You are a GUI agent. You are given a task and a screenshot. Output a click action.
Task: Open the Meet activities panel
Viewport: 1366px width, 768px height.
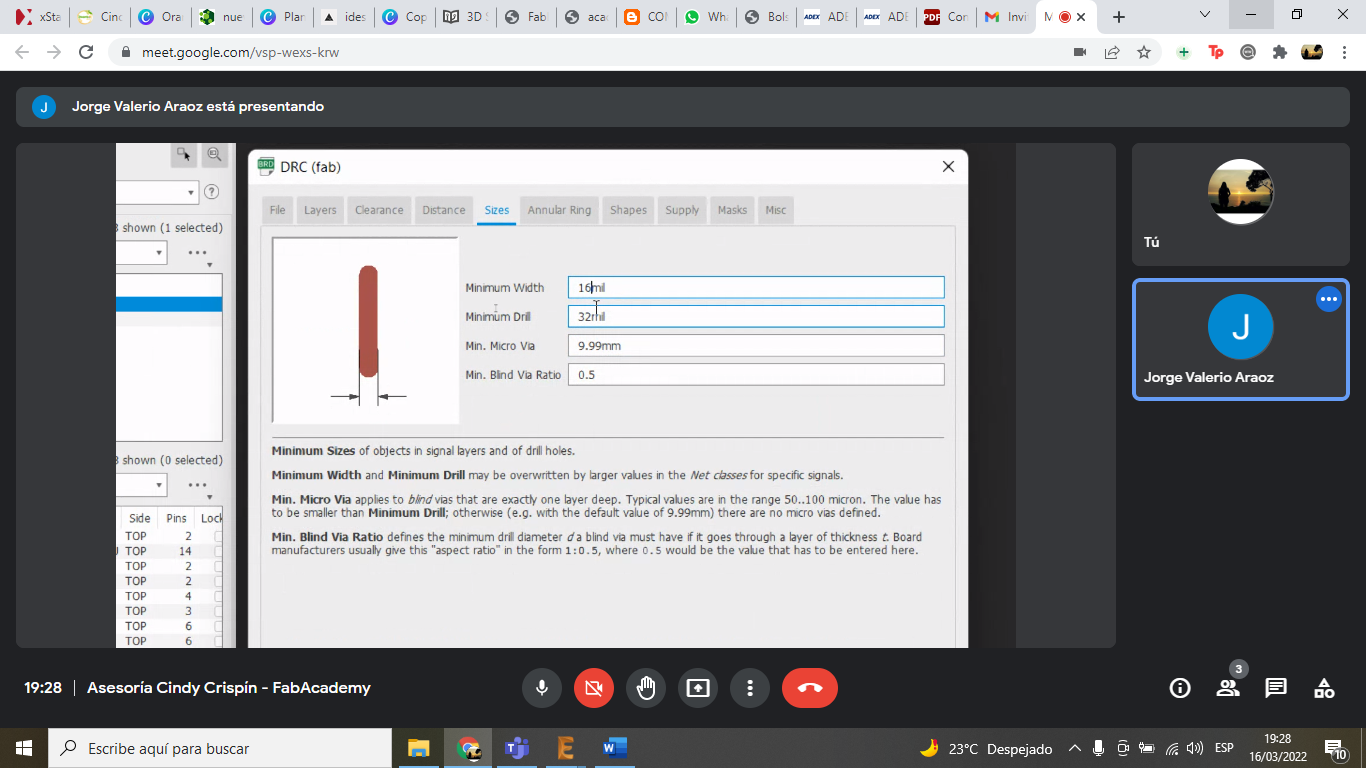pos(1324,688)
